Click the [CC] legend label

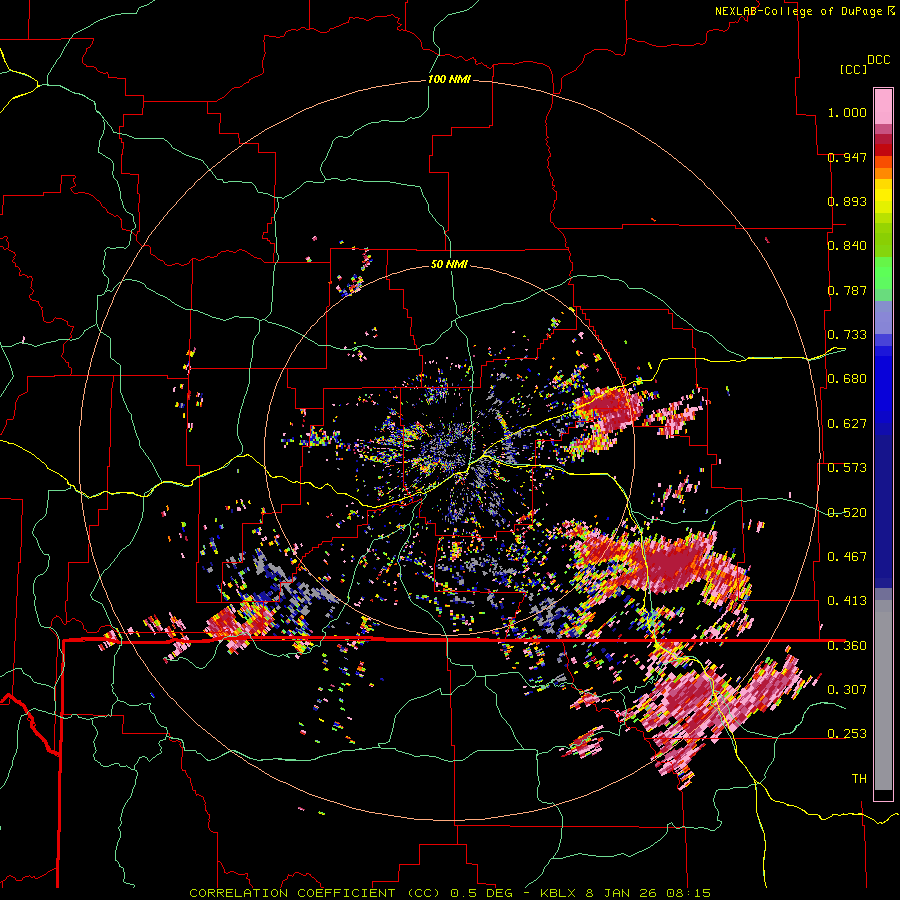coord(853,69)
